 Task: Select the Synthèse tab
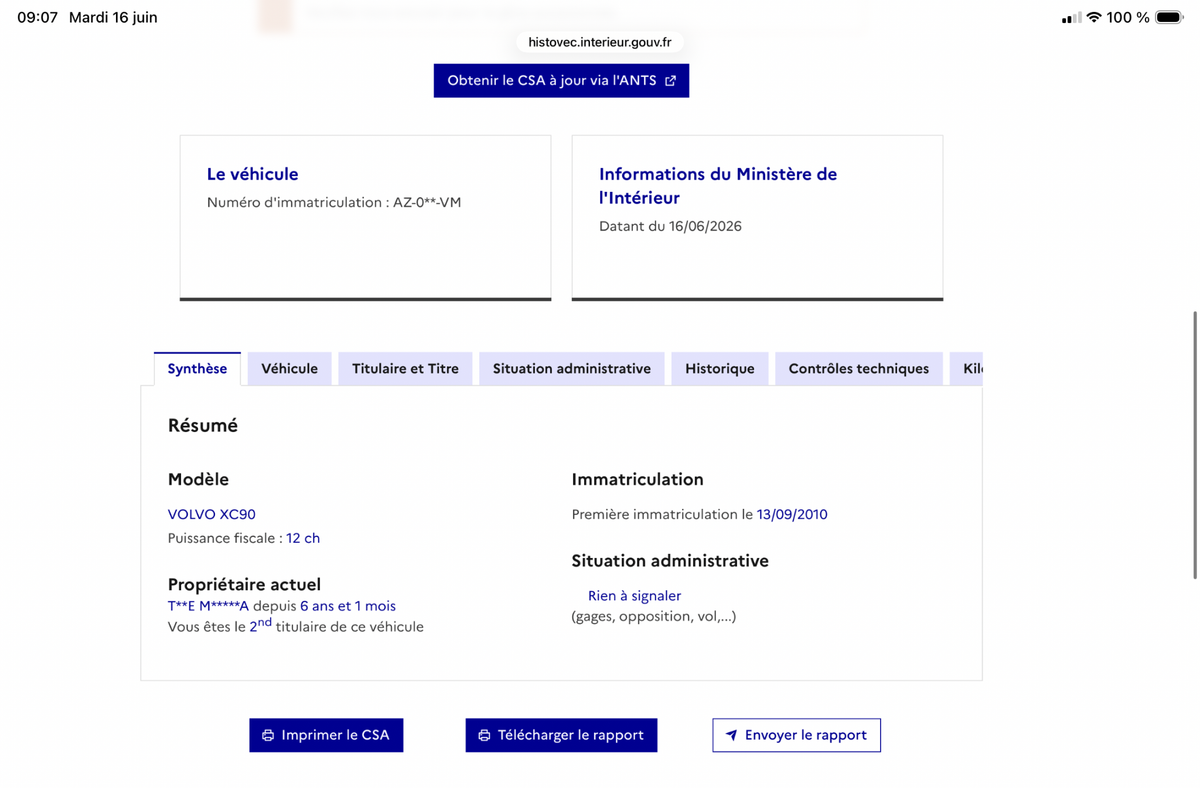(197, 369)
